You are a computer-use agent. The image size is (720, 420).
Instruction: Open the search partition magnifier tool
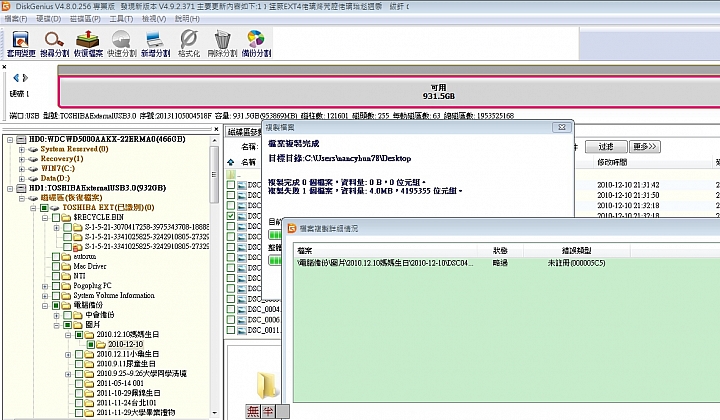[54, 40]
